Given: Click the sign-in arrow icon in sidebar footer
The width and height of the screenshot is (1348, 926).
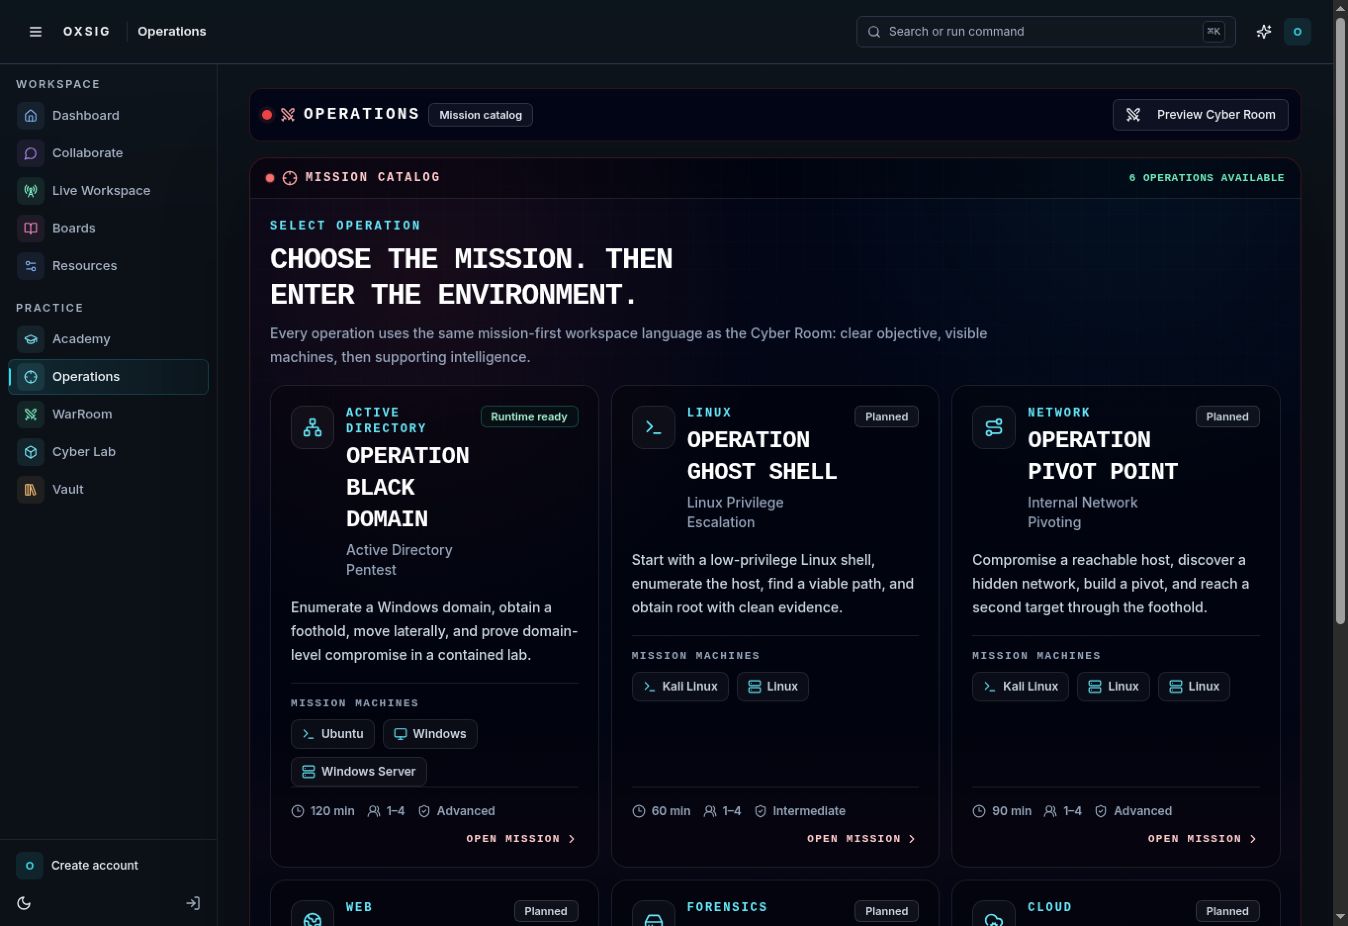Looking at the screenshot, I should (193, 903).
